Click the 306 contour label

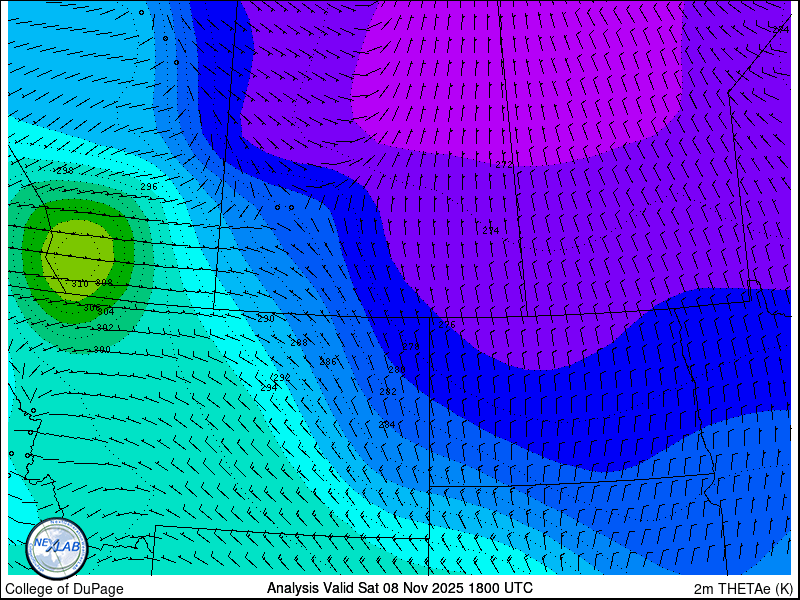coord(91,308)
